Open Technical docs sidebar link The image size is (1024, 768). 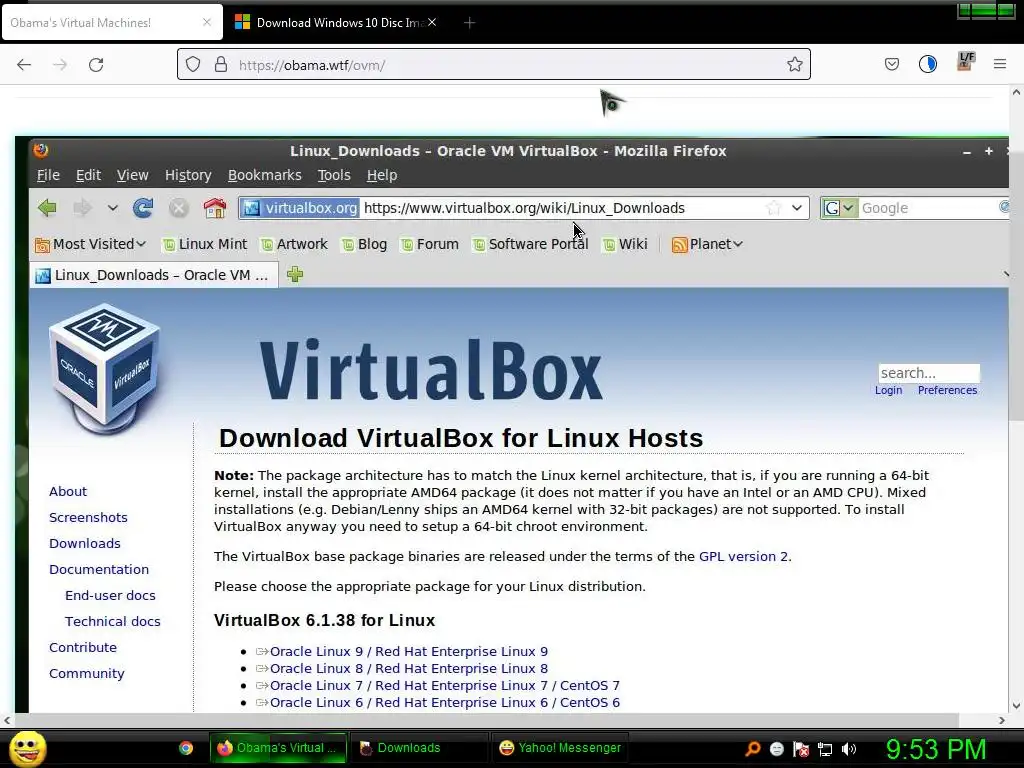point(112,622)
